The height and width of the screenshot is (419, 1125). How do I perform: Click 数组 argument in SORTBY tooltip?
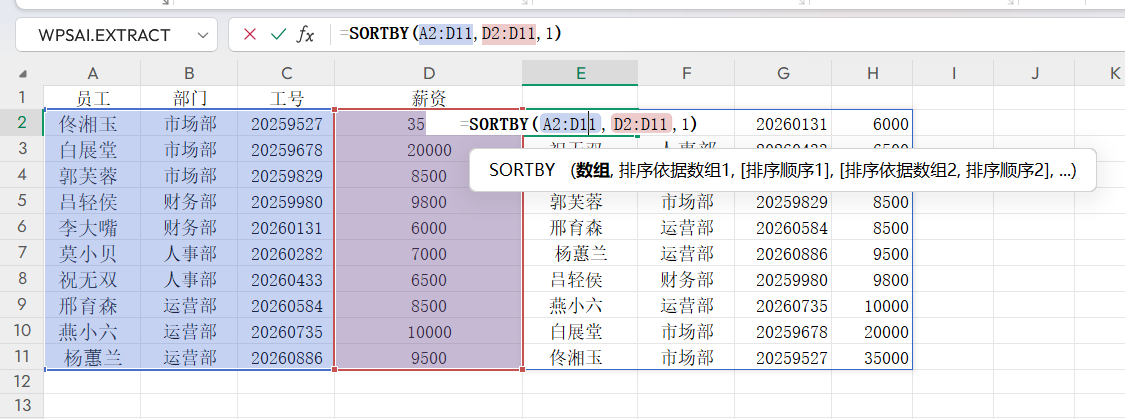pos(592,170)
